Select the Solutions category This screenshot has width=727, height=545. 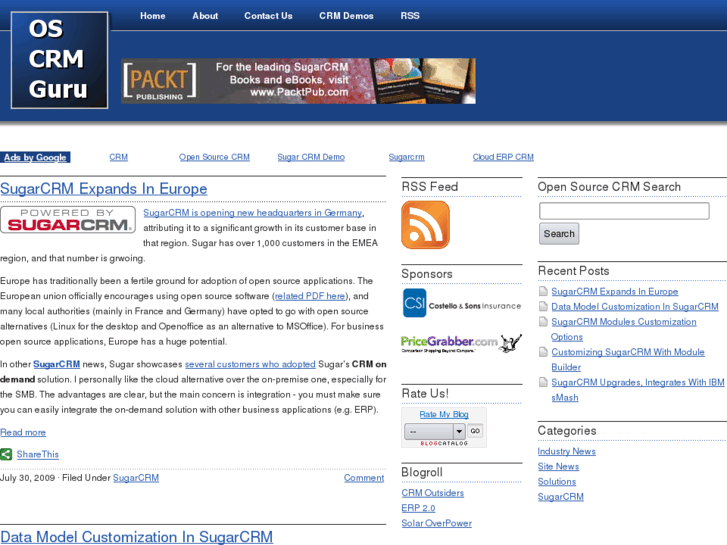click(x=557, y=481)
